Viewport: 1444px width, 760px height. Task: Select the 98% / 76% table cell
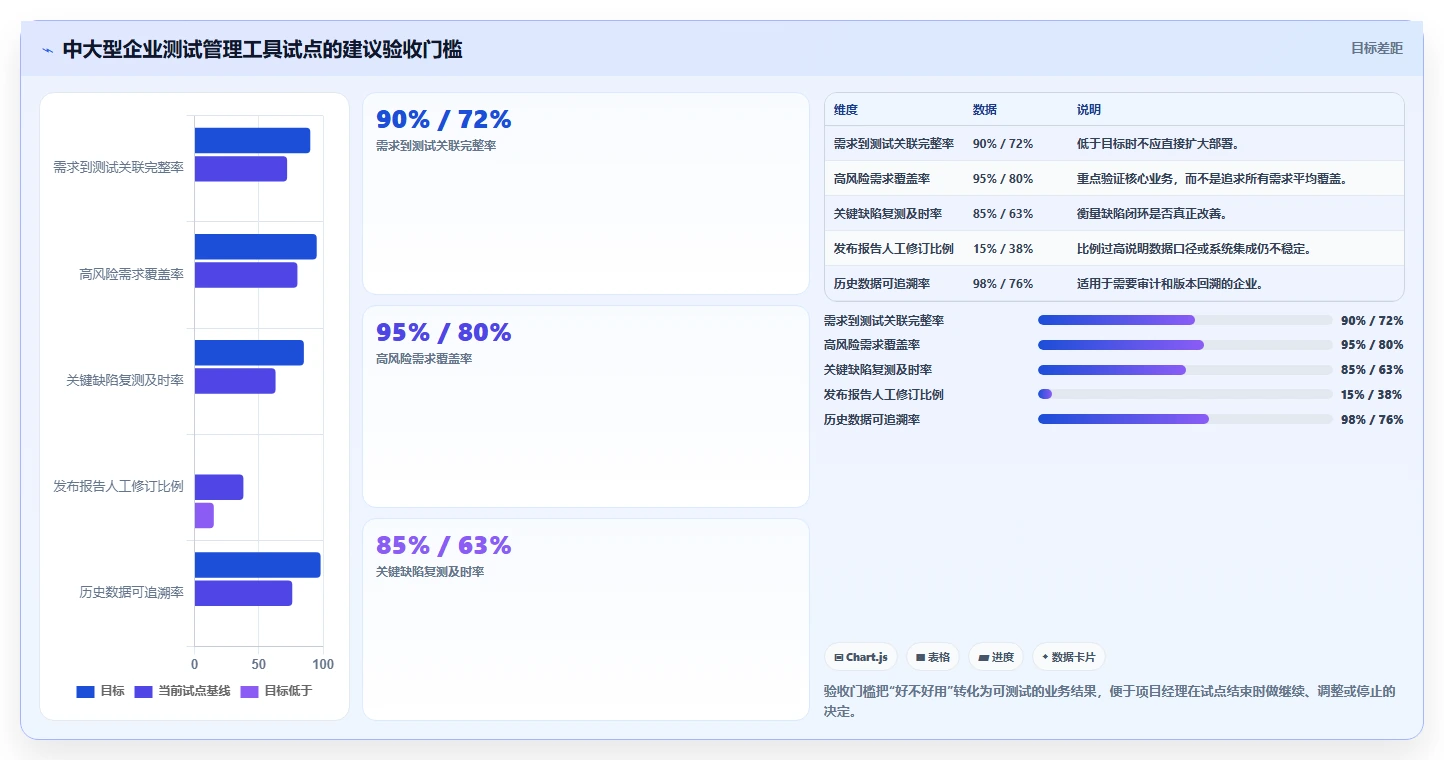1003,284
